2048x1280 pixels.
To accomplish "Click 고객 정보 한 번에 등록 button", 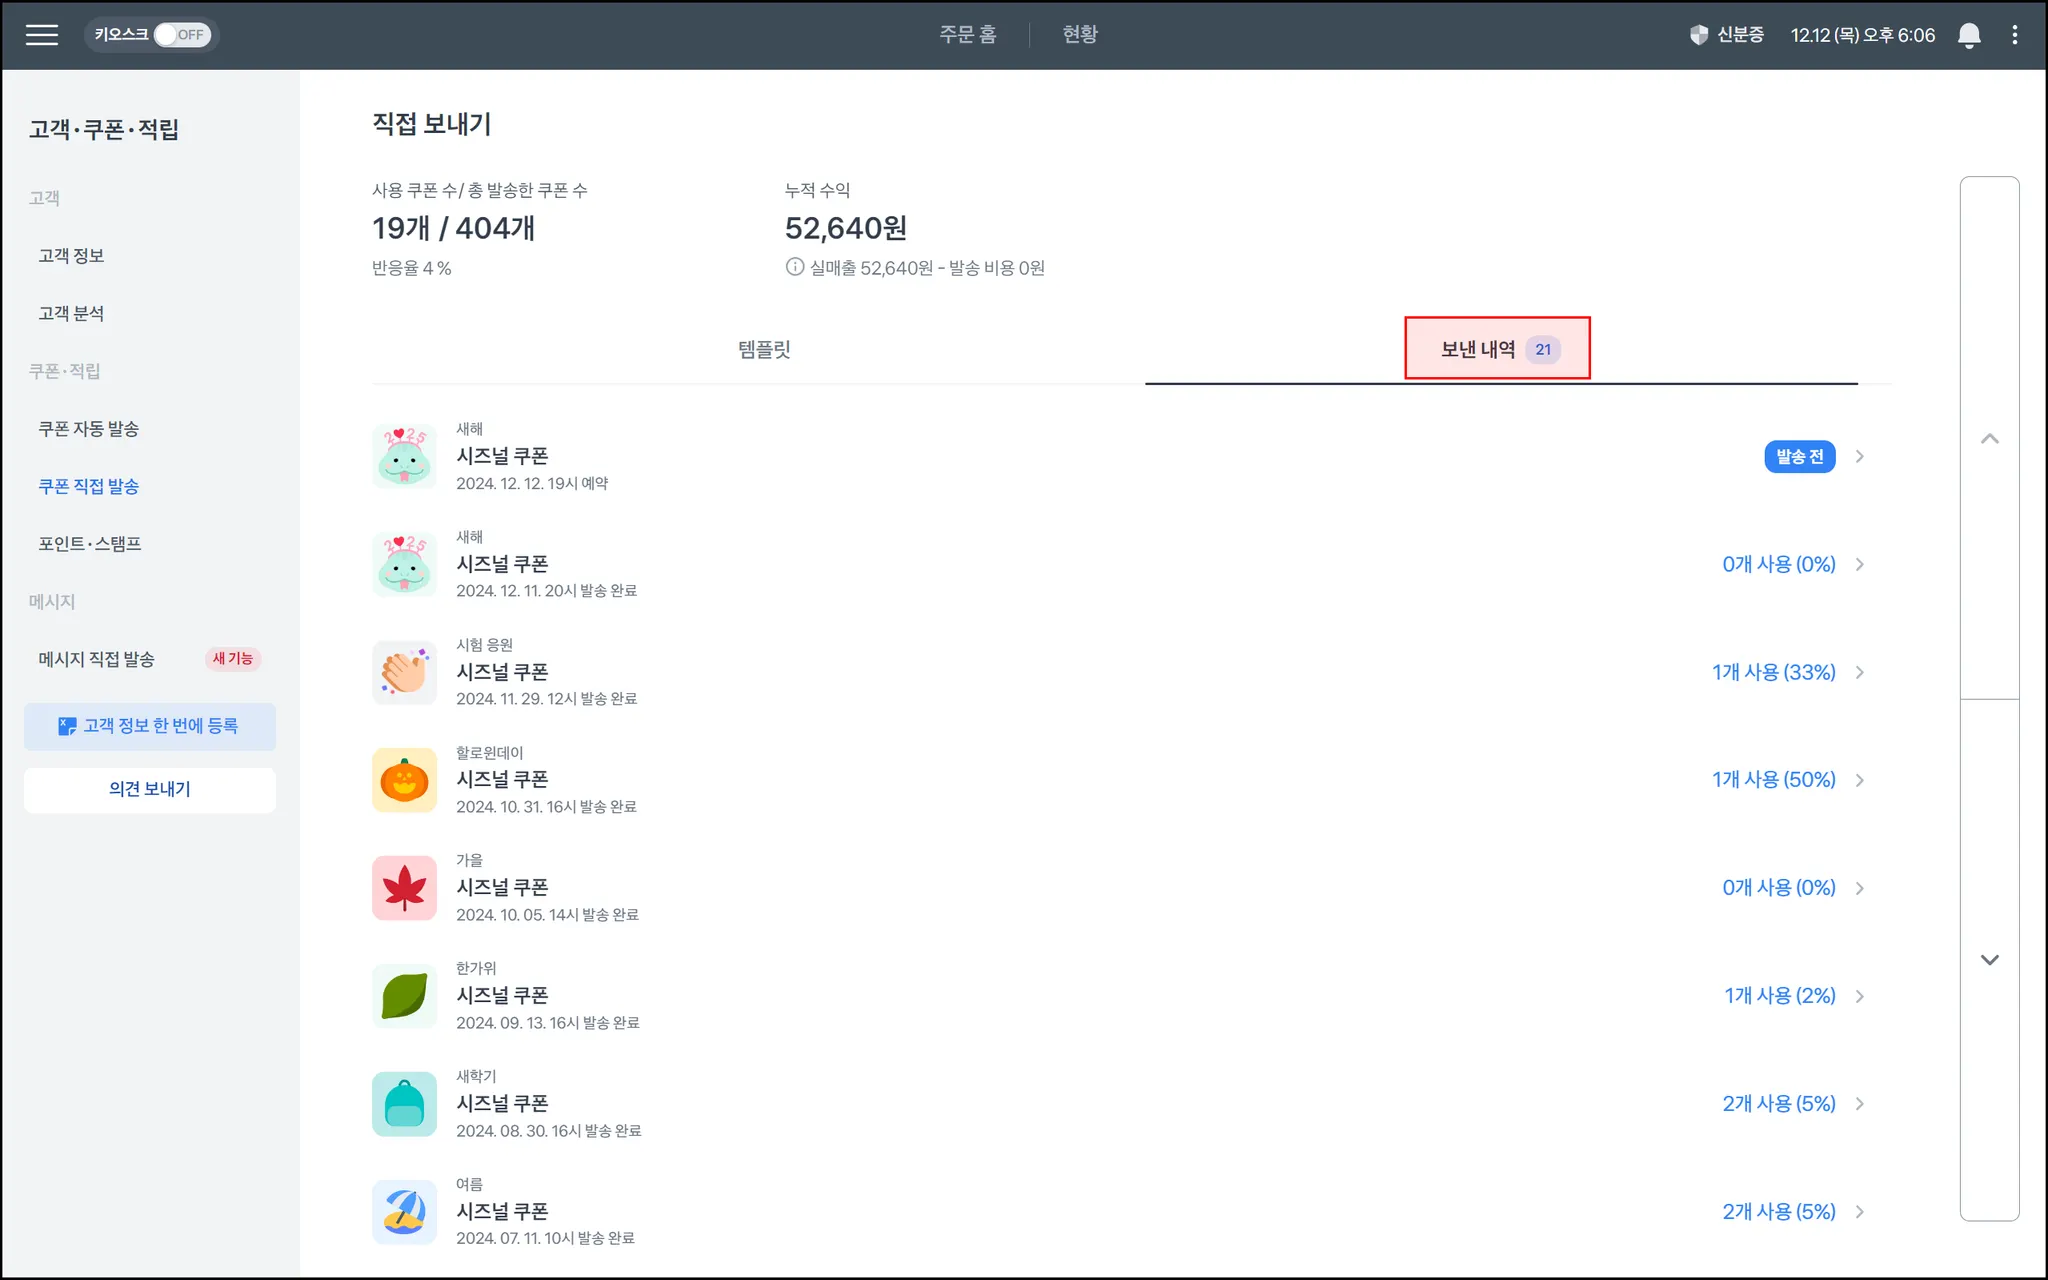I will [150, 726].
